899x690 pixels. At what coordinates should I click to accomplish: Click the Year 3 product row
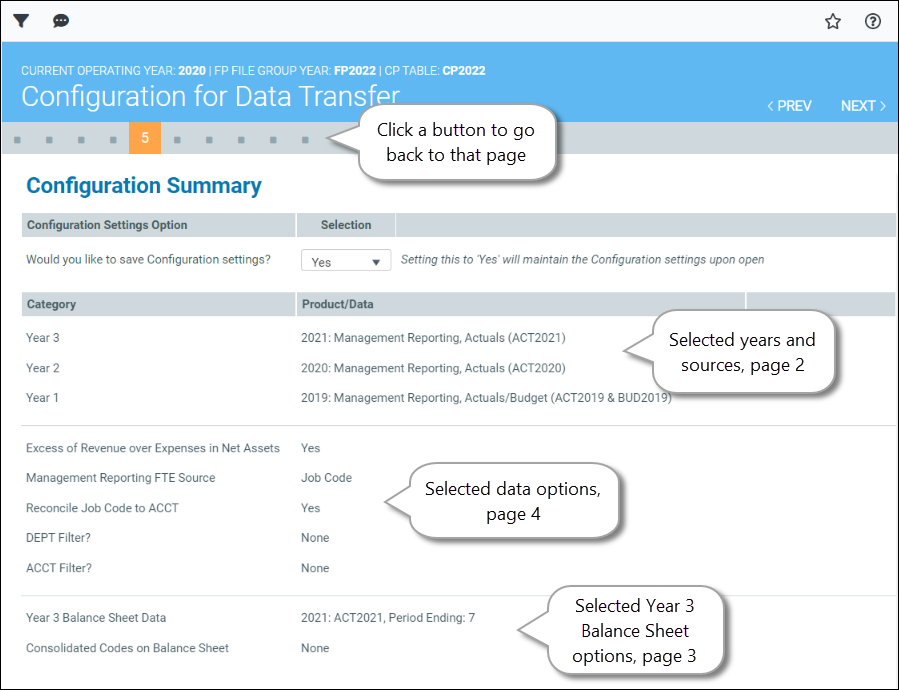click(x=440, y=338)
